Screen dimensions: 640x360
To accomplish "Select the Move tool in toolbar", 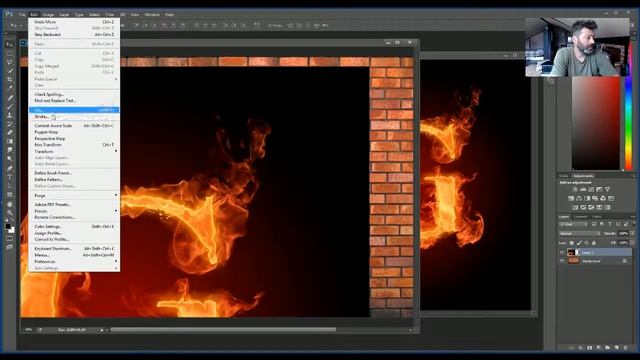I will pyautogui.click(x=9, y=44).
